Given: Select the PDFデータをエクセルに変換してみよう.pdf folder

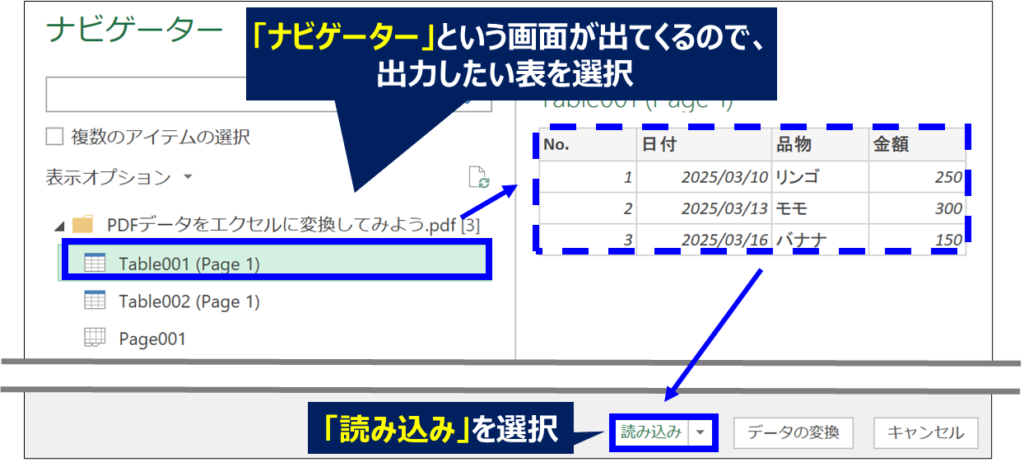Looking at the screenshot, I should tap(294, 226).
